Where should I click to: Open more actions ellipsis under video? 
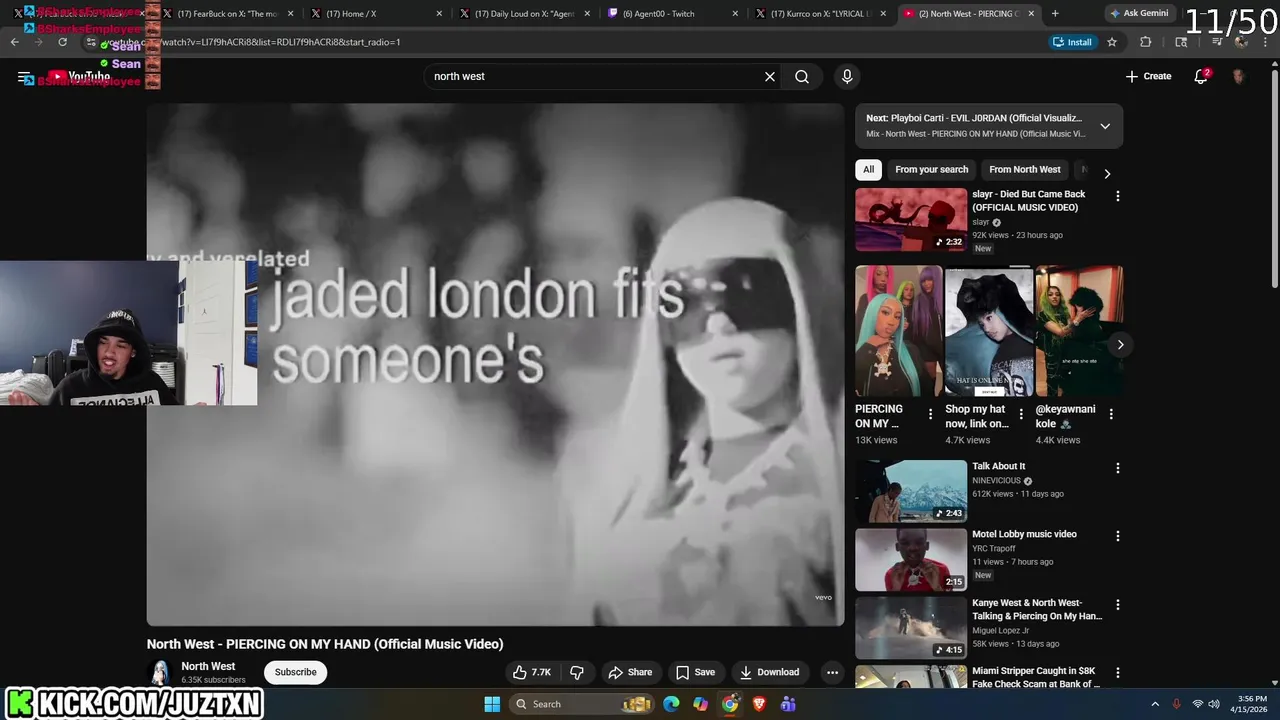pyautogui.click(x=832, y=672)
